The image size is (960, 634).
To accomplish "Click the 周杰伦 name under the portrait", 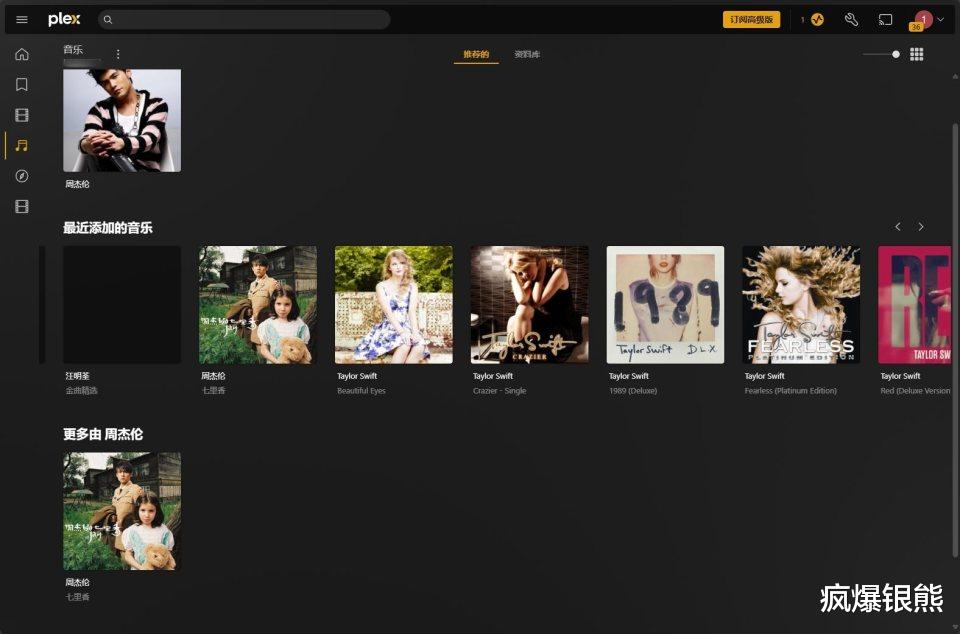I will click(x=78, y=184).
